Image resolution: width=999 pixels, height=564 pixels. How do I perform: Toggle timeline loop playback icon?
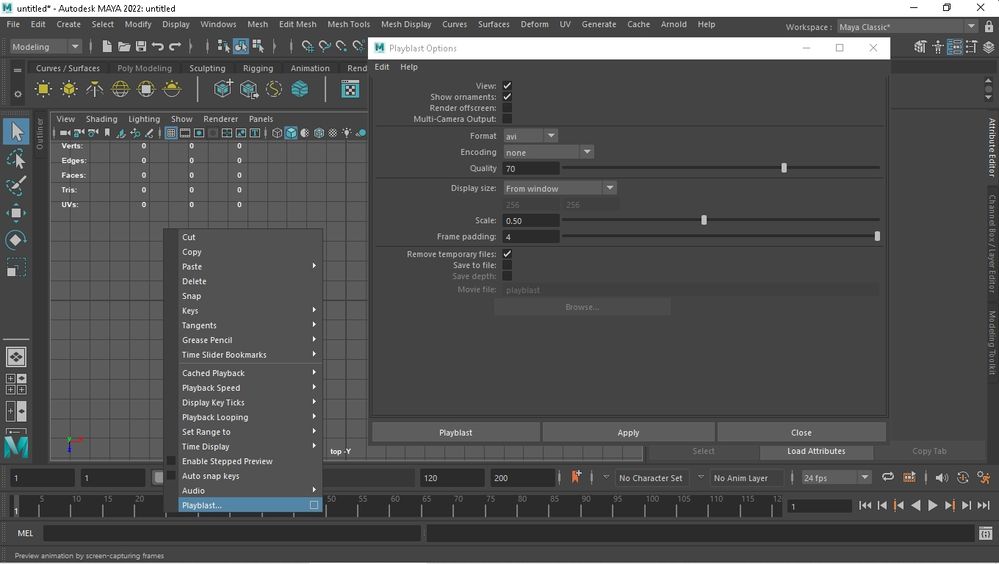point(888,477)
